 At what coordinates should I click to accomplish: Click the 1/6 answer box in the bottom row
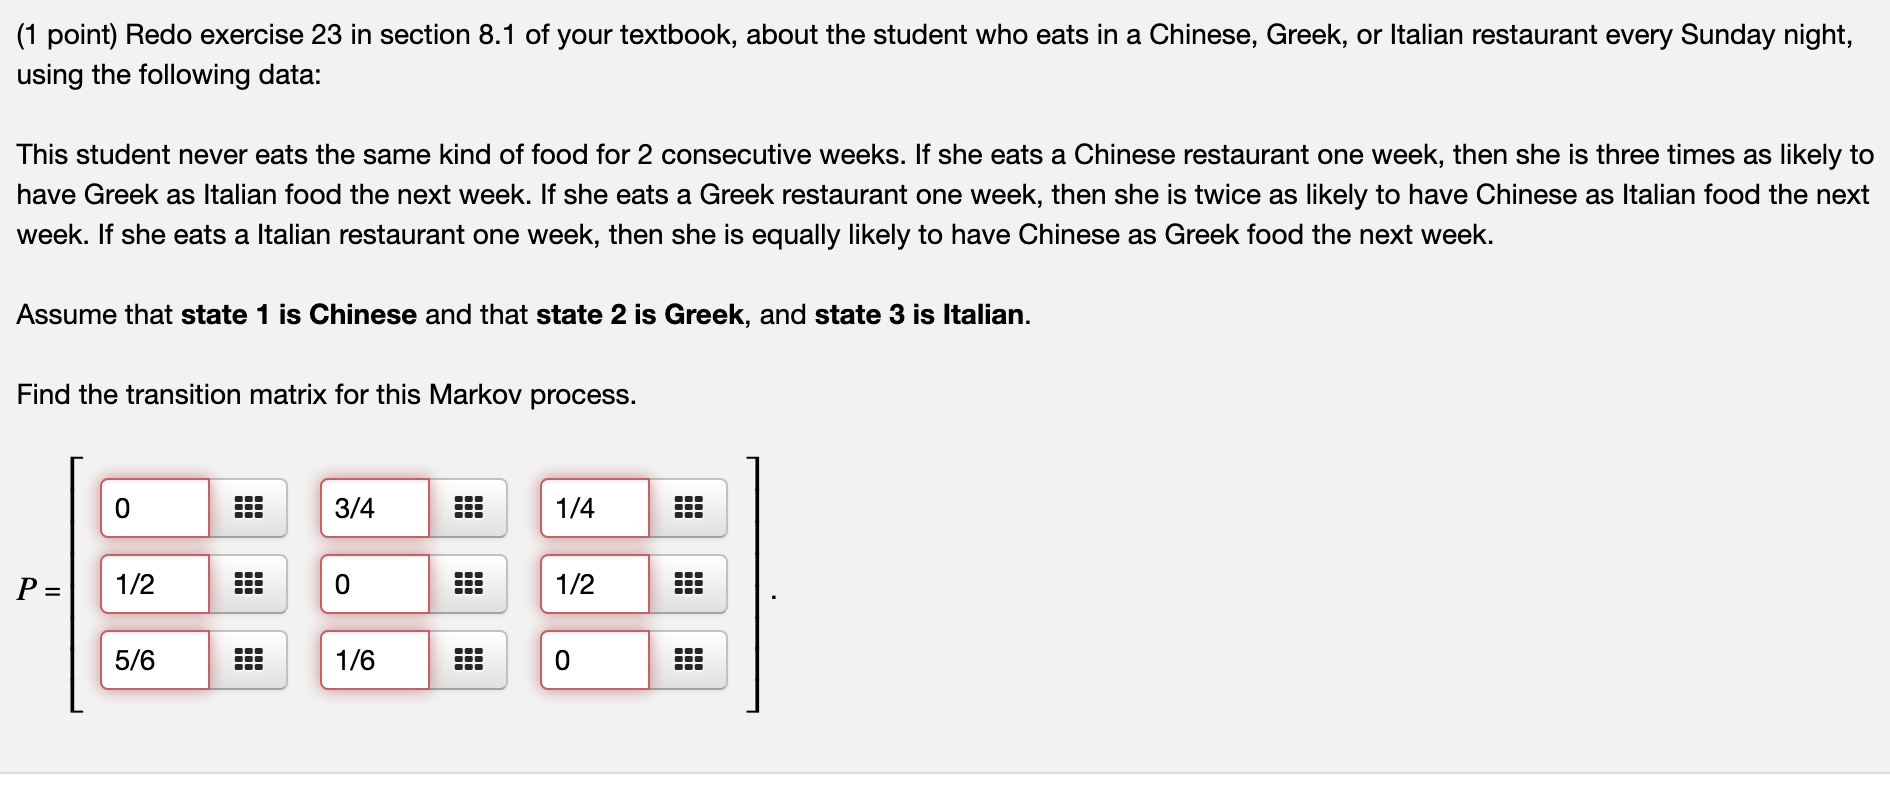pyautogui.click(x=374, y=660)
